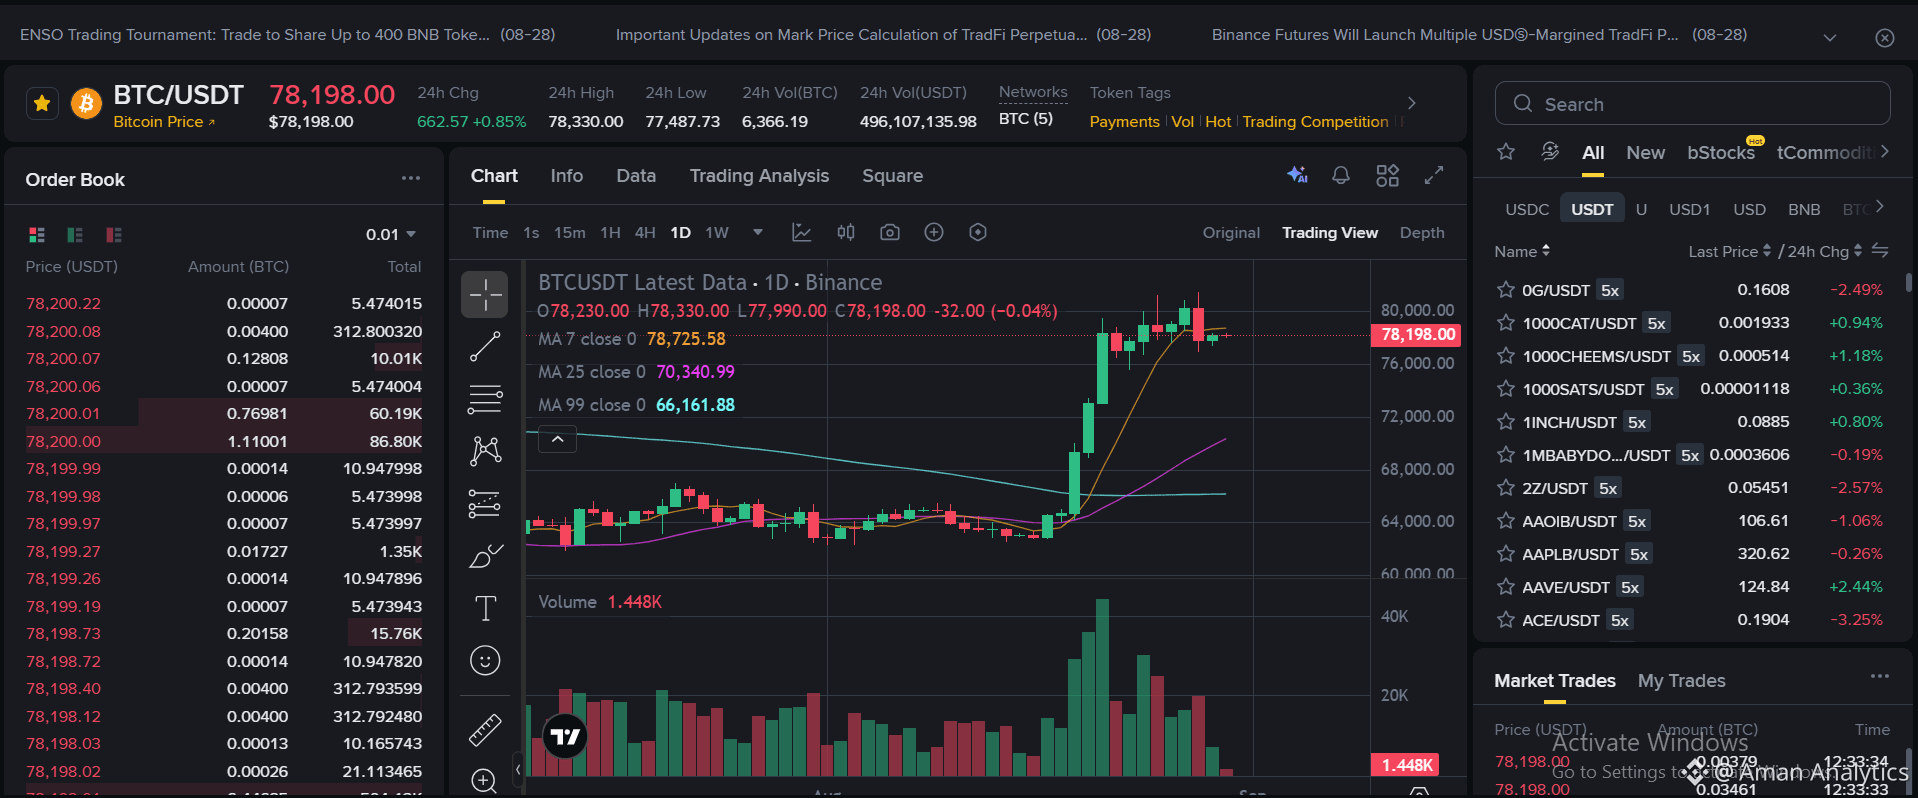This screenshot has height=798, width=1918.
Task: Select text annotation tool
Action: click(x=485, y=608)
